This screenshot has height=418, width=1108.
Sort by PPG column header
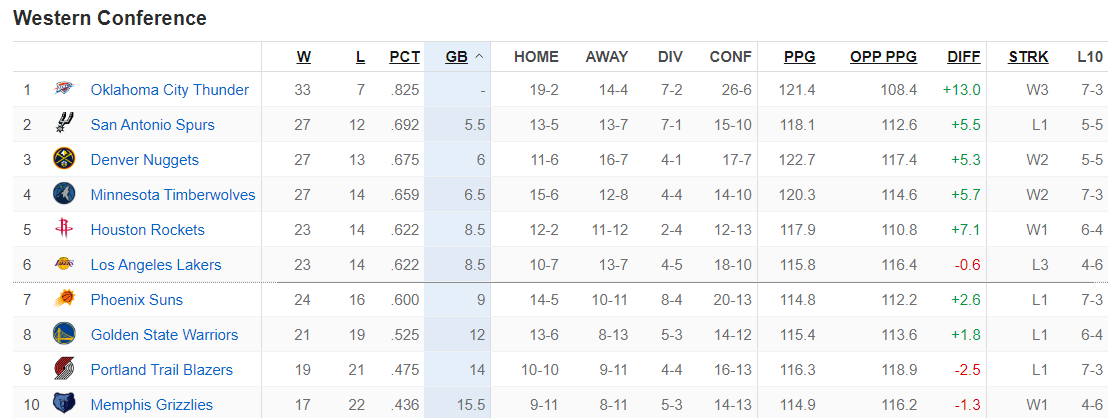(799, 57)
